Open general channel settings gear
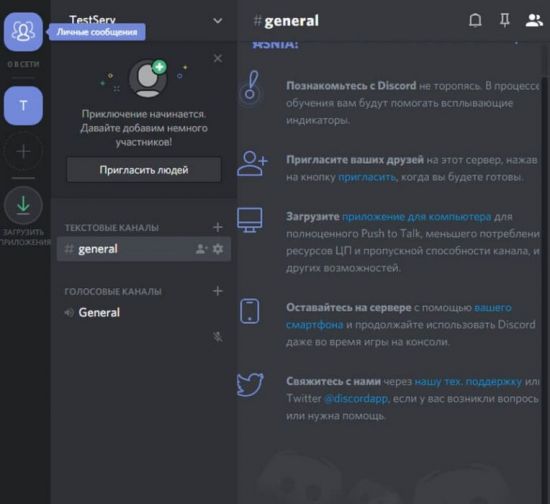550x504 pixels. point(218,249)
